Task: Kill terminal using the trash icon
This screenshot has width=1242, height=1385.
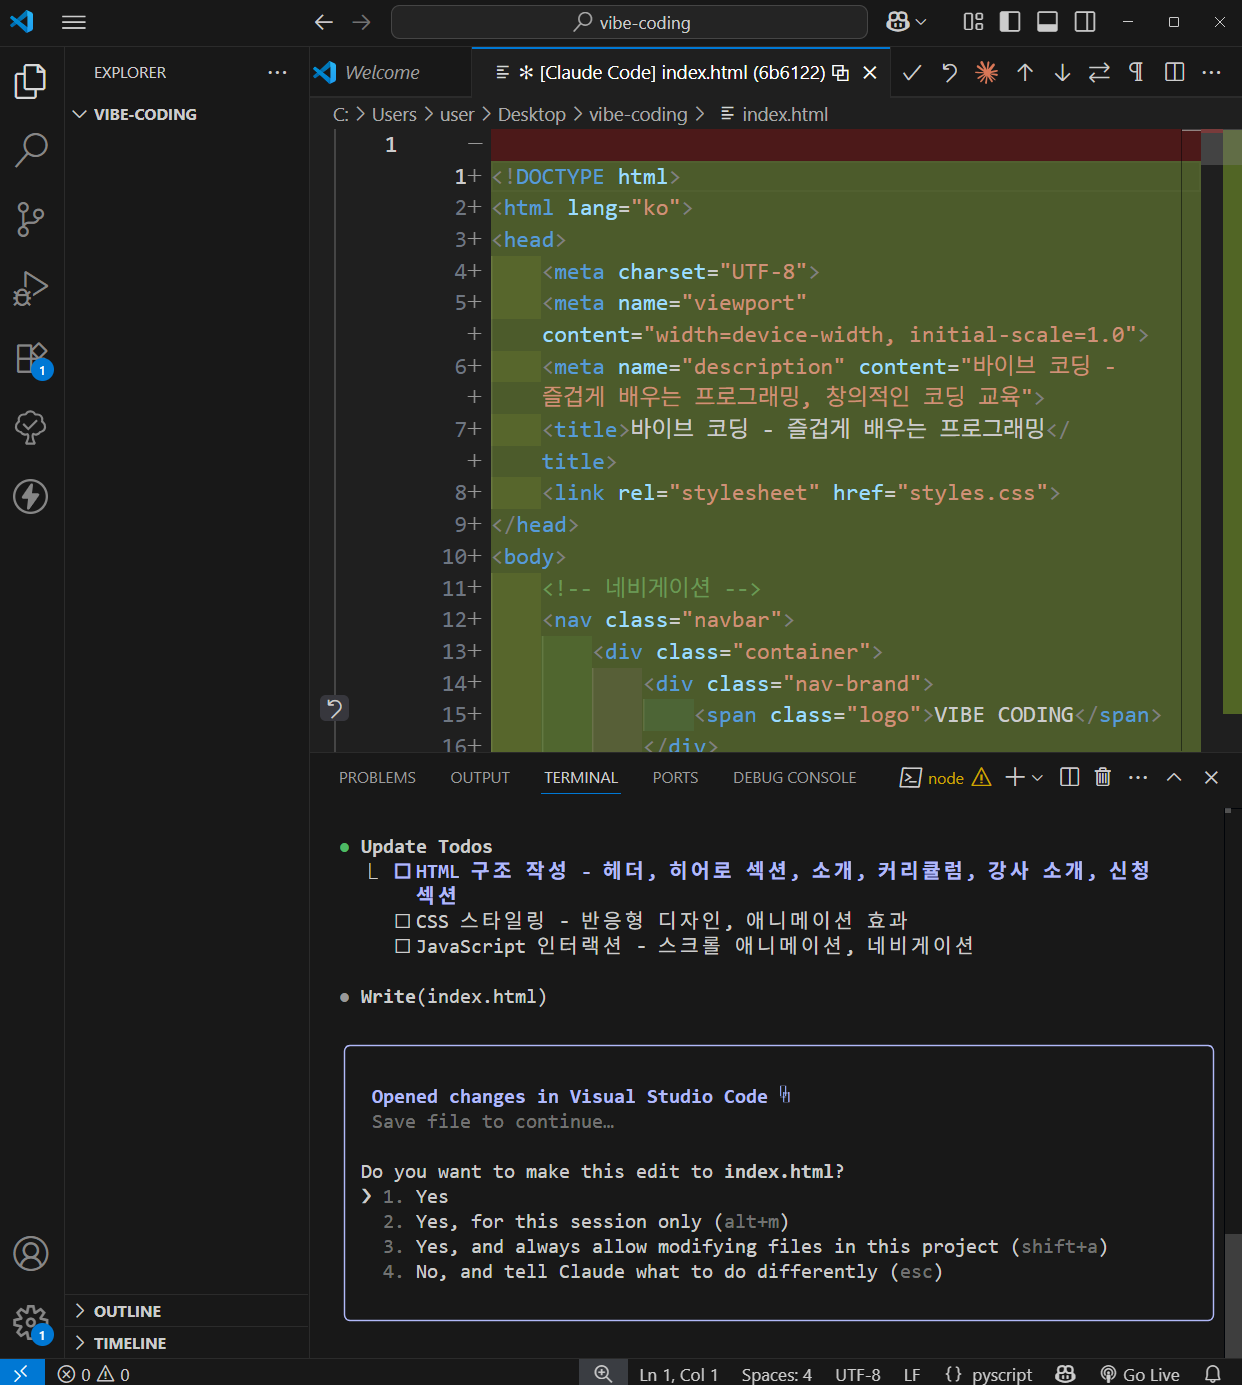Action: click(x=1103, y=777)
